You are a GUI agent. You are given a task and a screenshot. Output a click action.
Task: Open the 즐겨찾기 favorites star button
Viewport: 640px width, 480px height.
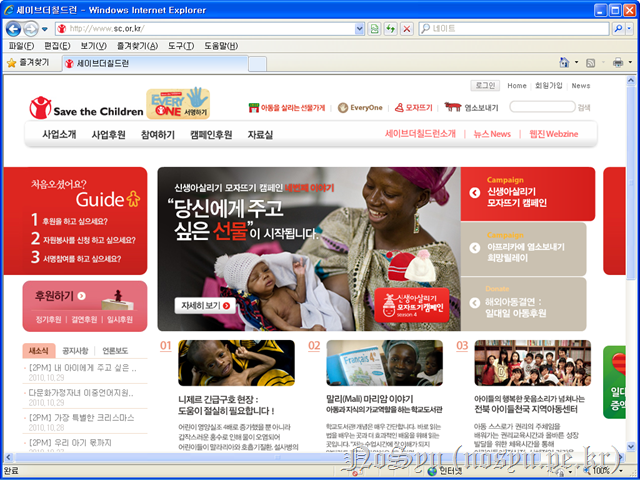pos(29,63)
